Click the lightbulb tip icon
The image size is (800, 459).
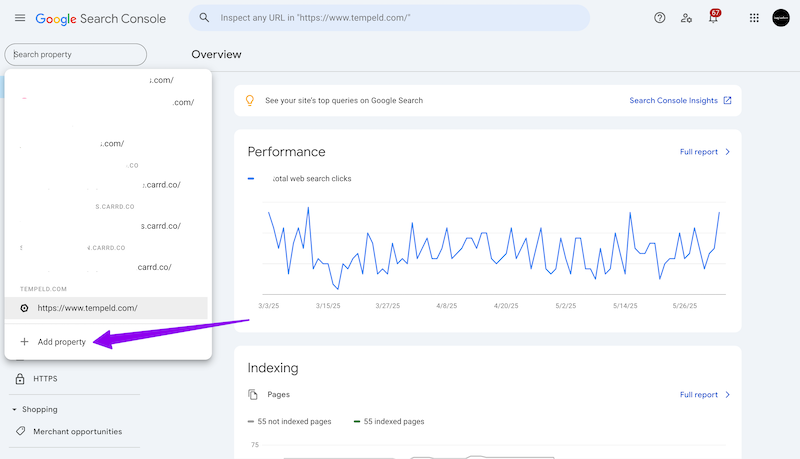point(249,100)
